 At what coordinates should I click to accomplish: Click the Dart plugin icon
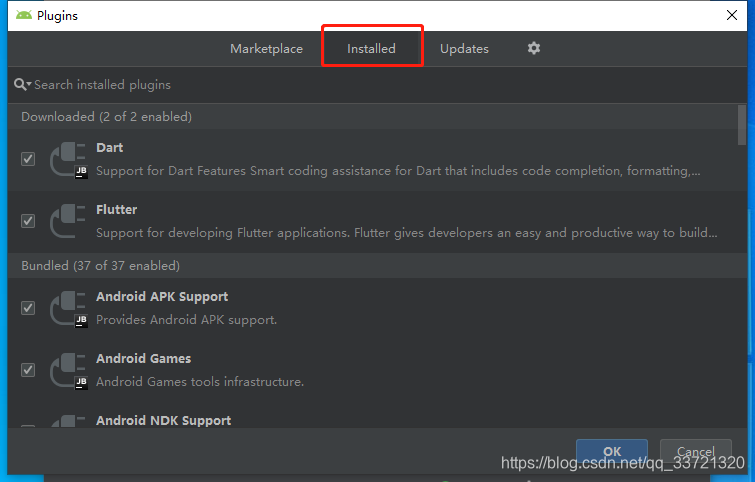[68, 160]
